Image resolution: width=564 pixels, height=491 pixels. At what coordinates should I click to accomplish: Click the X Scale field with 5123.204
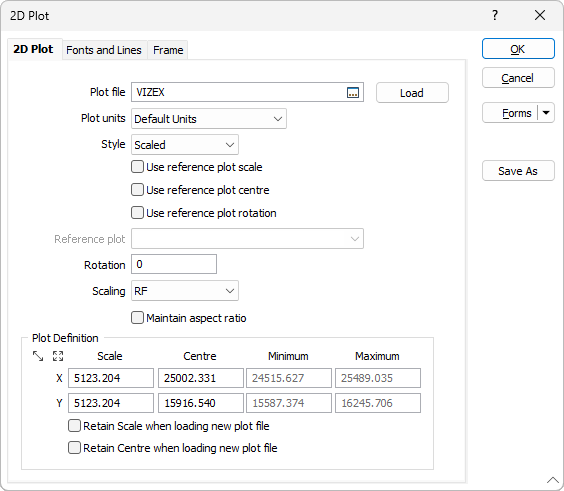click(111, 378)
